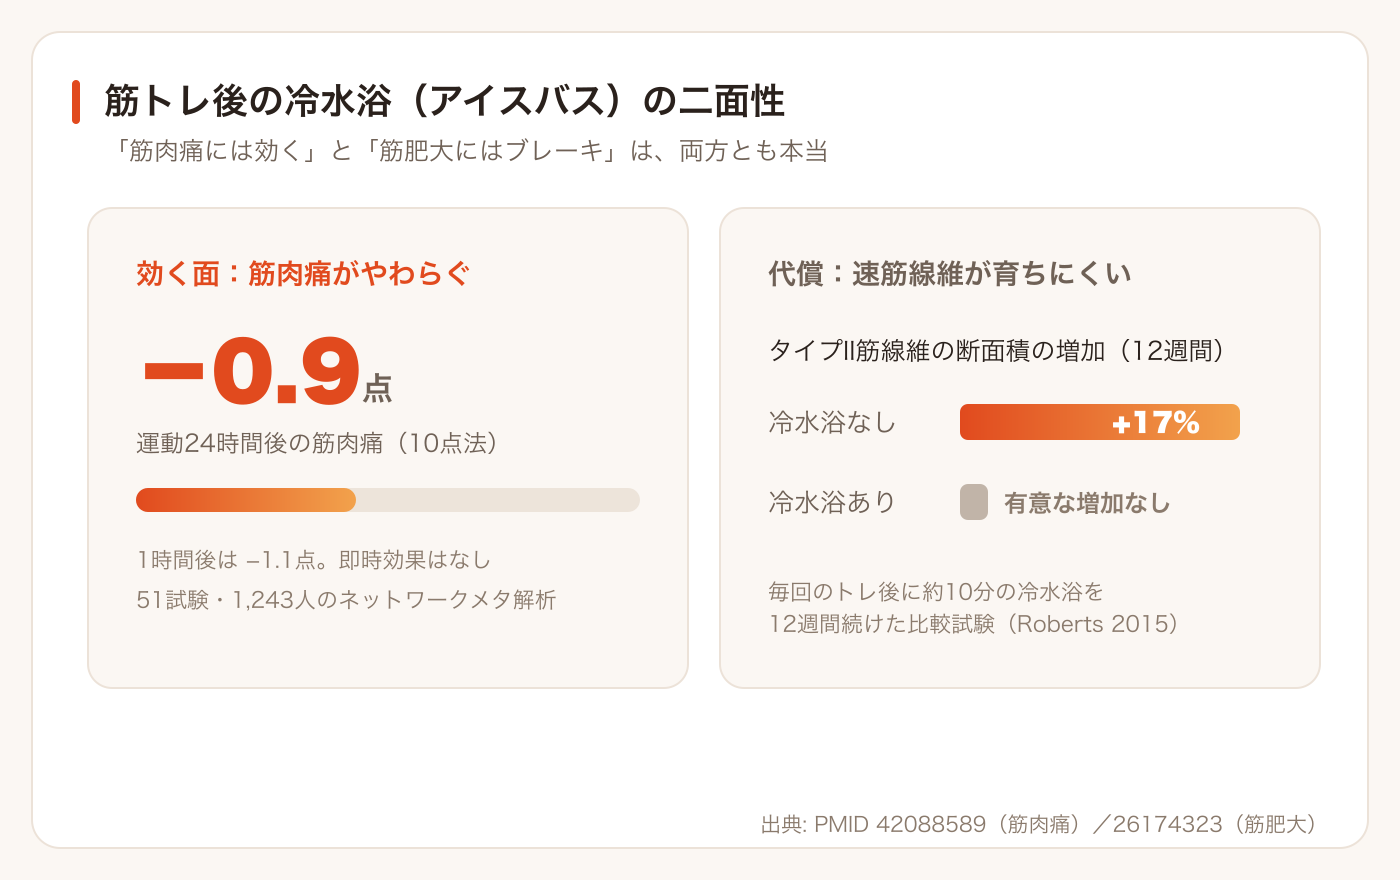Click the small gray square swatch
Image resolution: width=1400 pixels, height=880 pixels.
click(974, 502)
